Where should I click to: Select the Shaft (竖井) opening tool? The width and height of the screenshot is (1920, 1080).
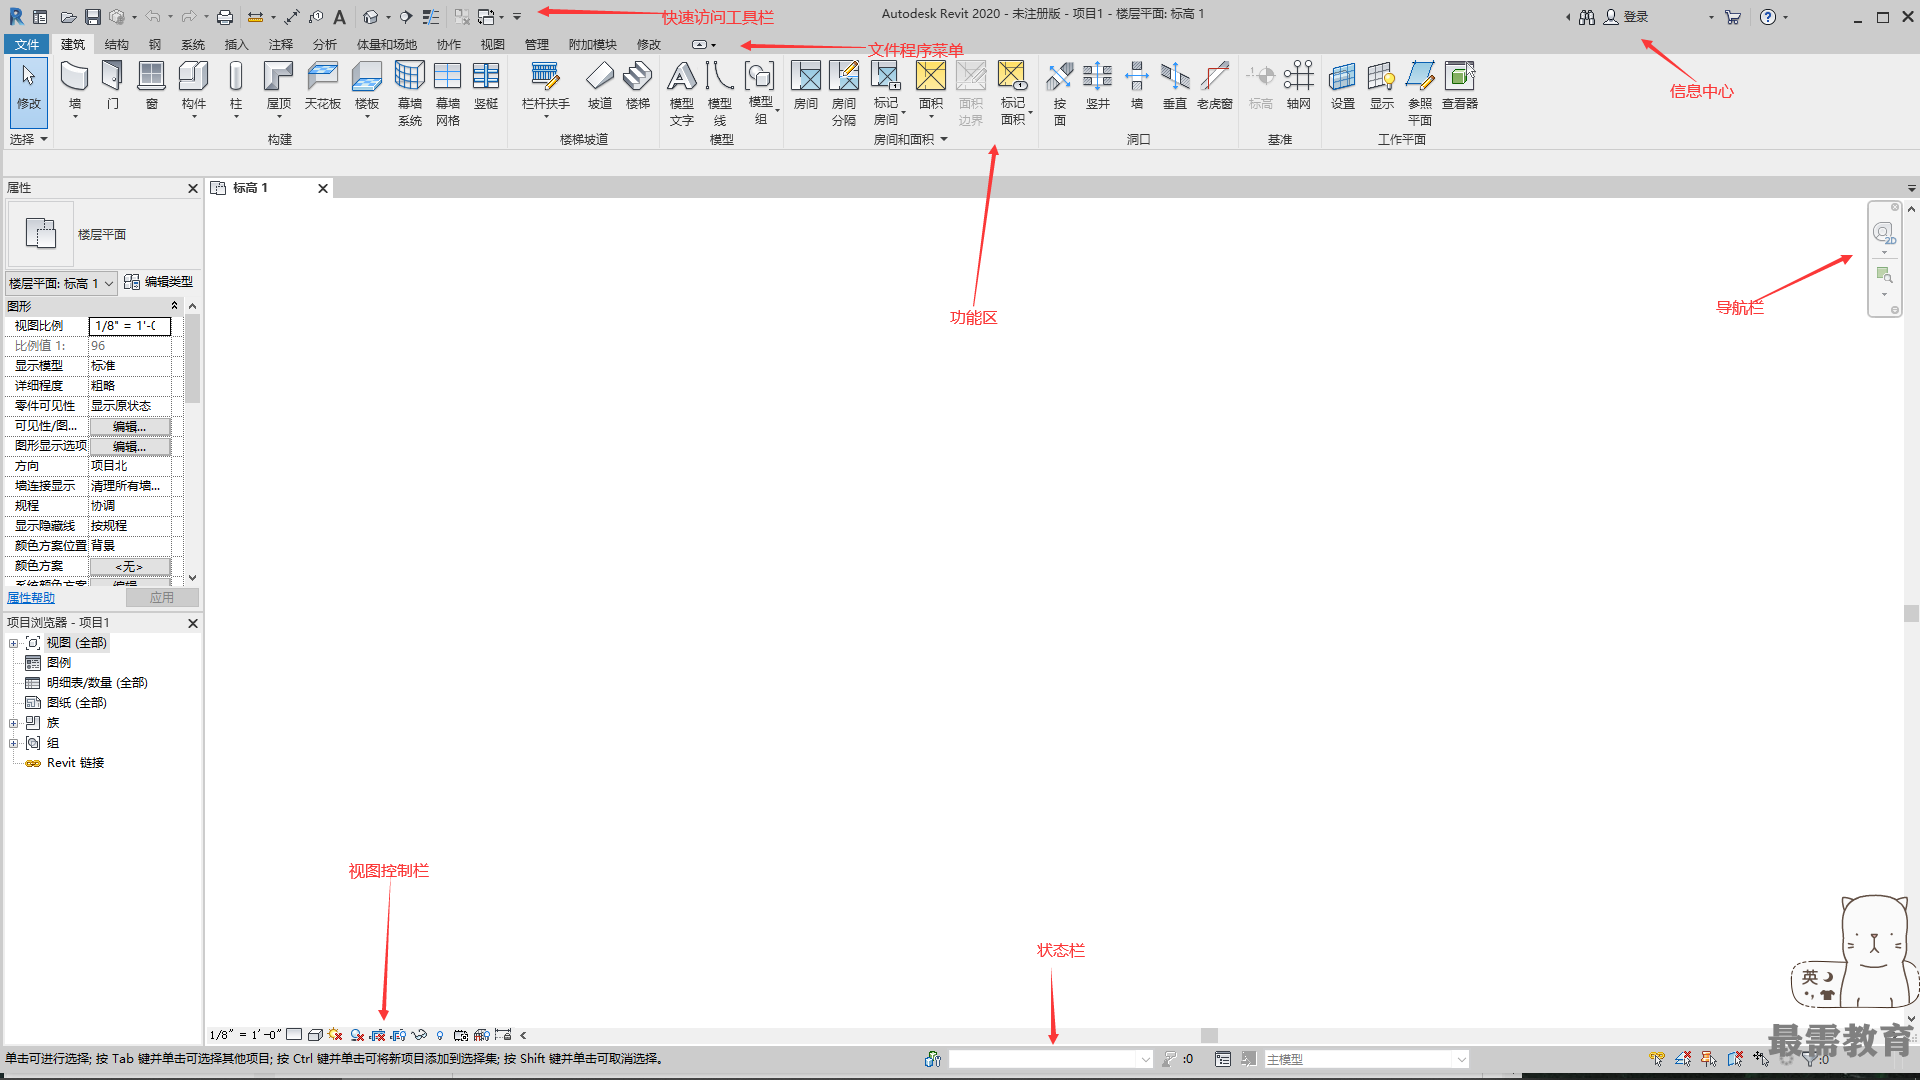pos(1098,85)
